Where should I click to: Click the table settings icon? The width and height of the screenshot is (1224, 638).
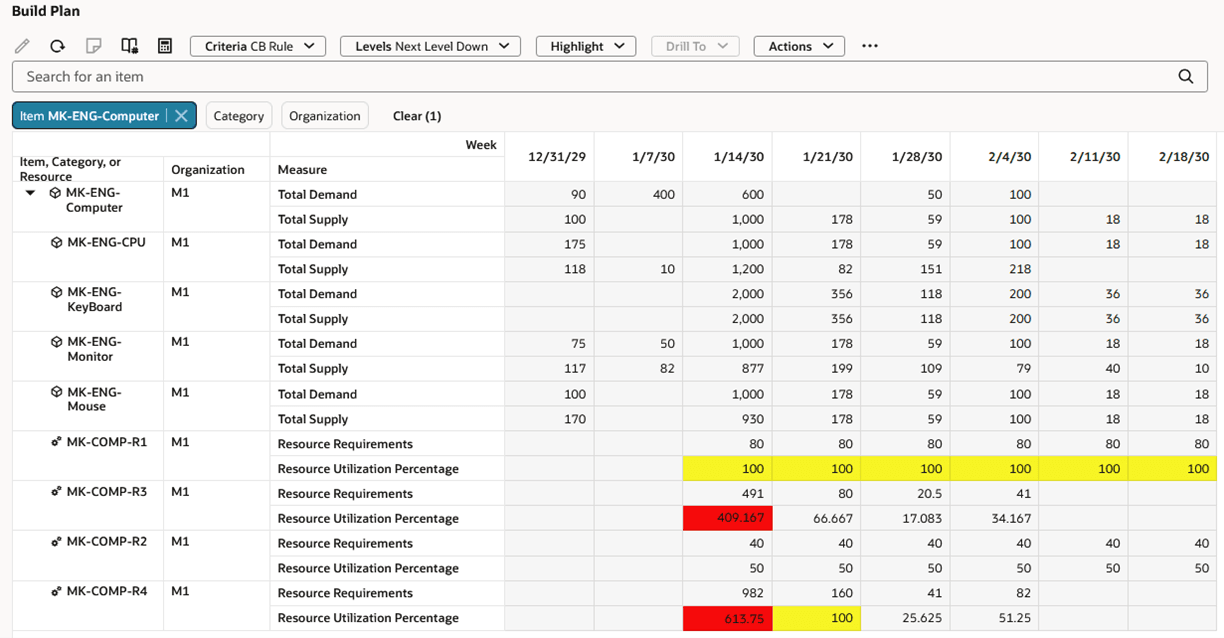[129, 46]
